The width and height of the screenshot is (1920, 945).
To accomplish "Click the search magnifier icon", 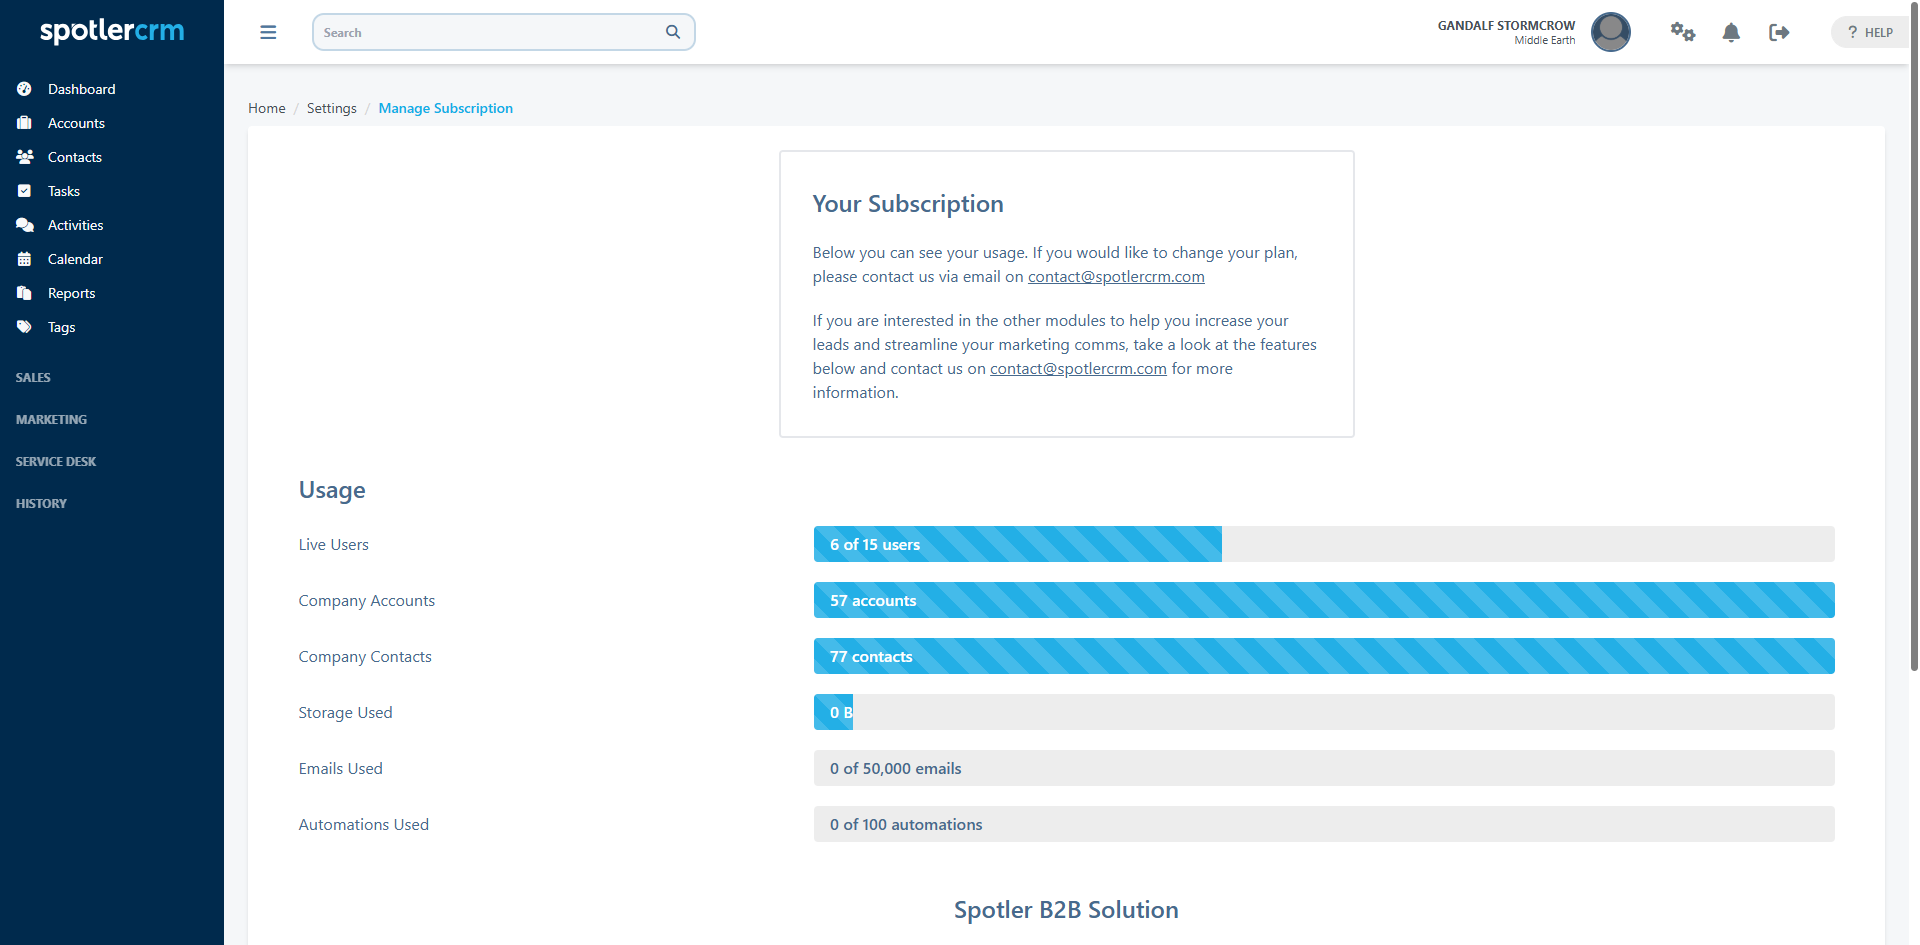I will click(673, 32).
